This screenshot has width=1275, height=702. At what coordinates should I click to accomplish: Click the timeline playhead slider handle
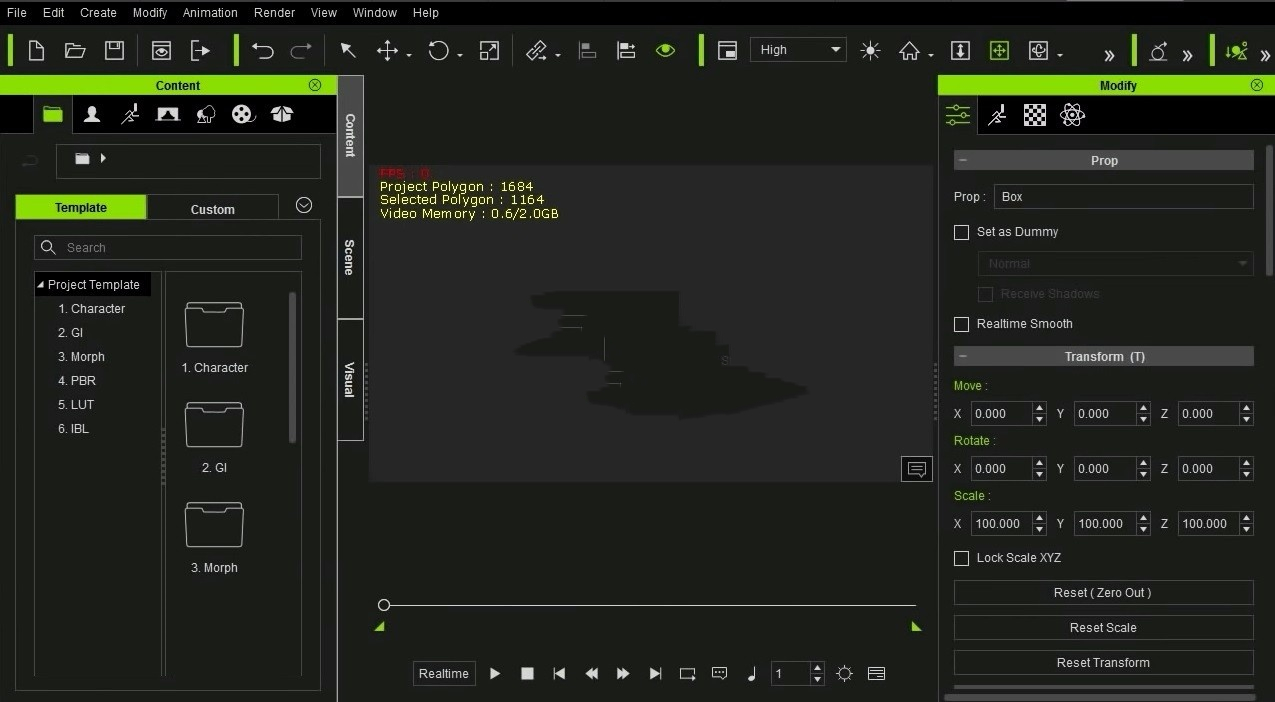[x=384, y=605]
